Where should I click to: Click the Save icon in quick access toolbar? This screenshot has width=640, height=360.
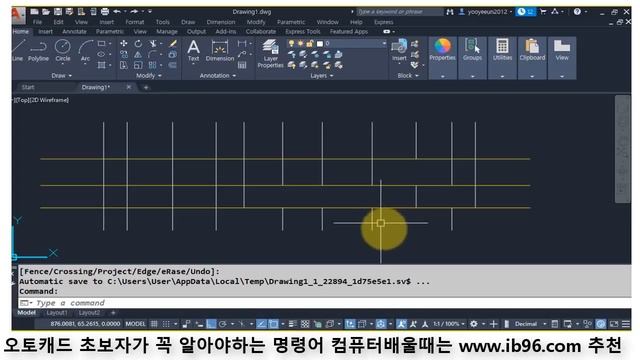pos(58,12)
